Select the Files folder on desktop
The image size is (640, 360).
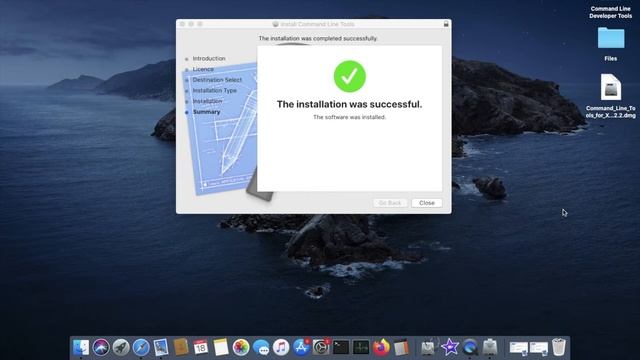coord(611,38)
